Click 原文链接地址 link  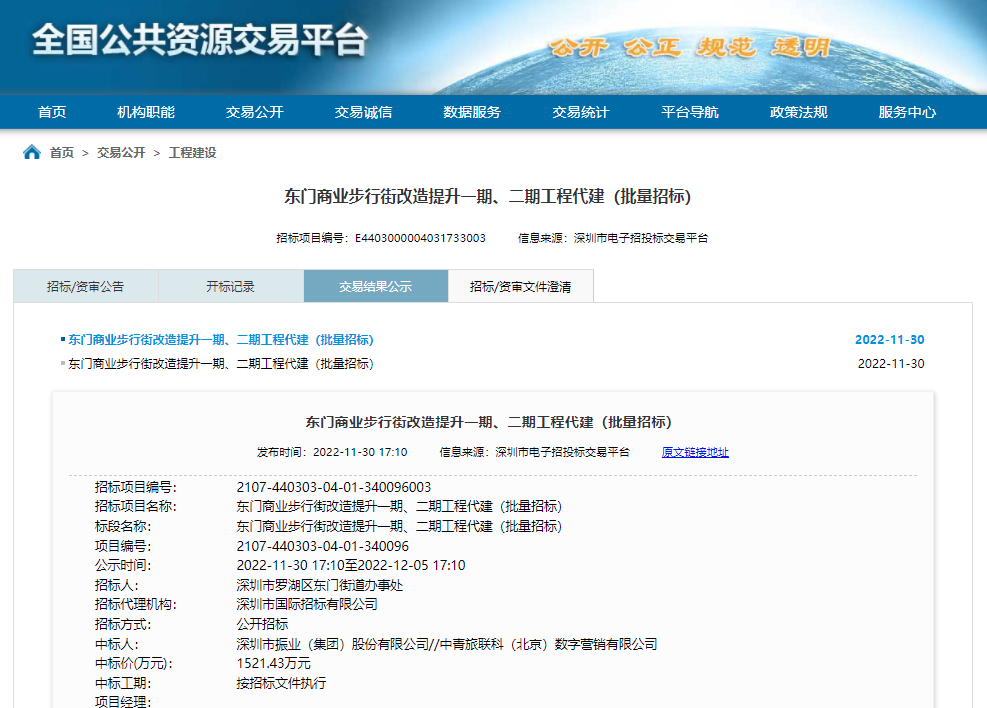click(x=695, y=452)
